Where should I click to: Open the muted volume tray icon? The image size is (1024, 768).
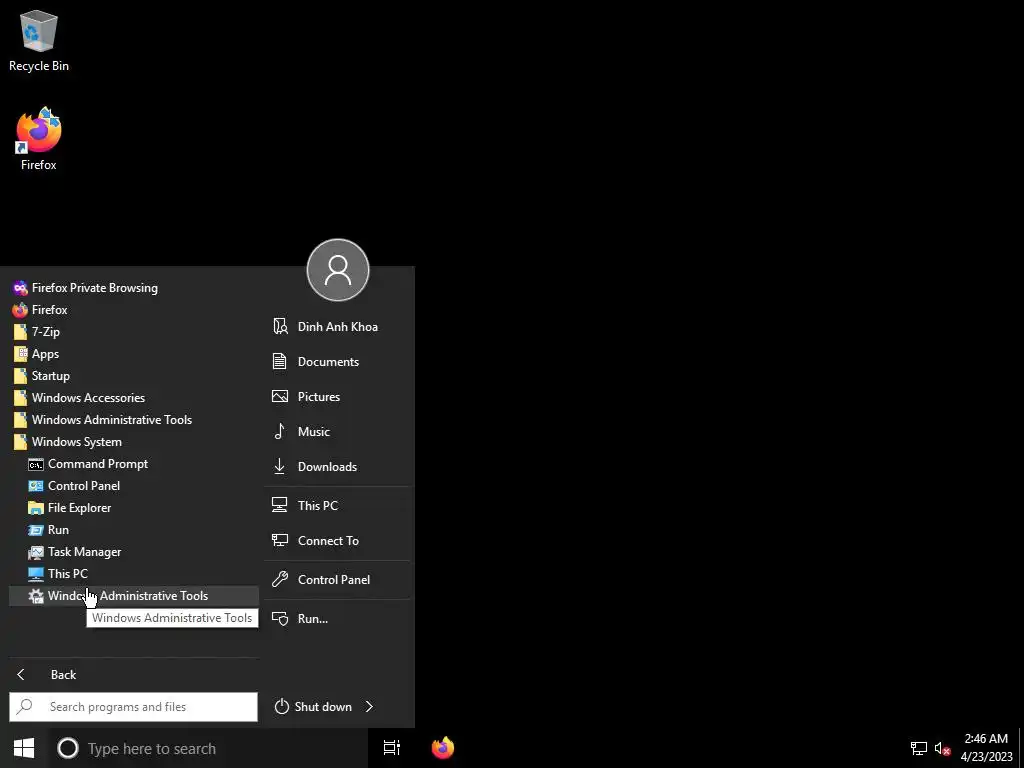tap(942, 748)
